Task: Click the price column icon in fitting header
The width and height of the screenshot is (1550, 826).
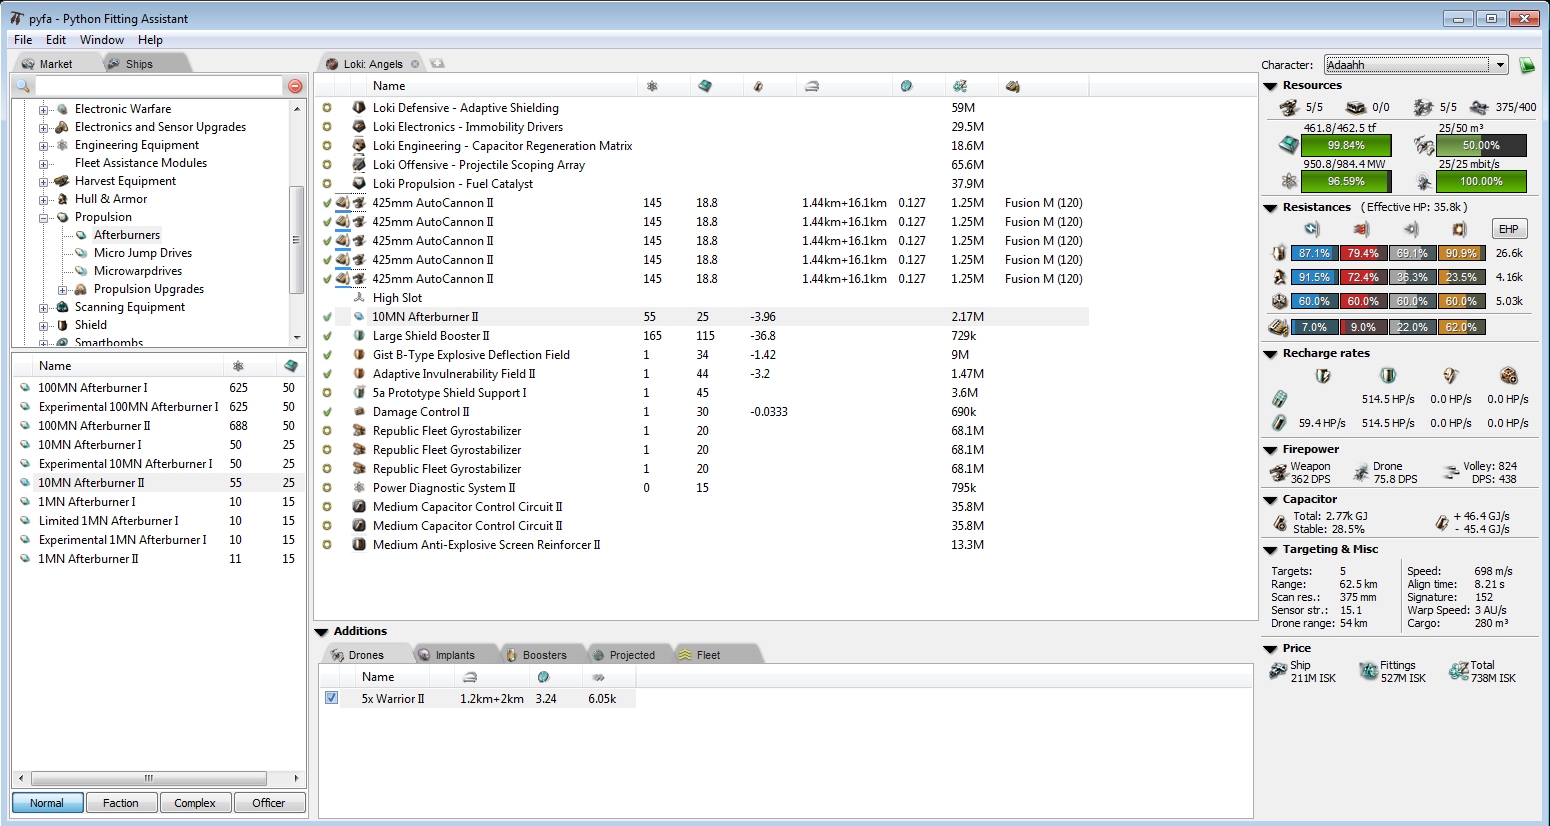Action: tap(960, 86)
